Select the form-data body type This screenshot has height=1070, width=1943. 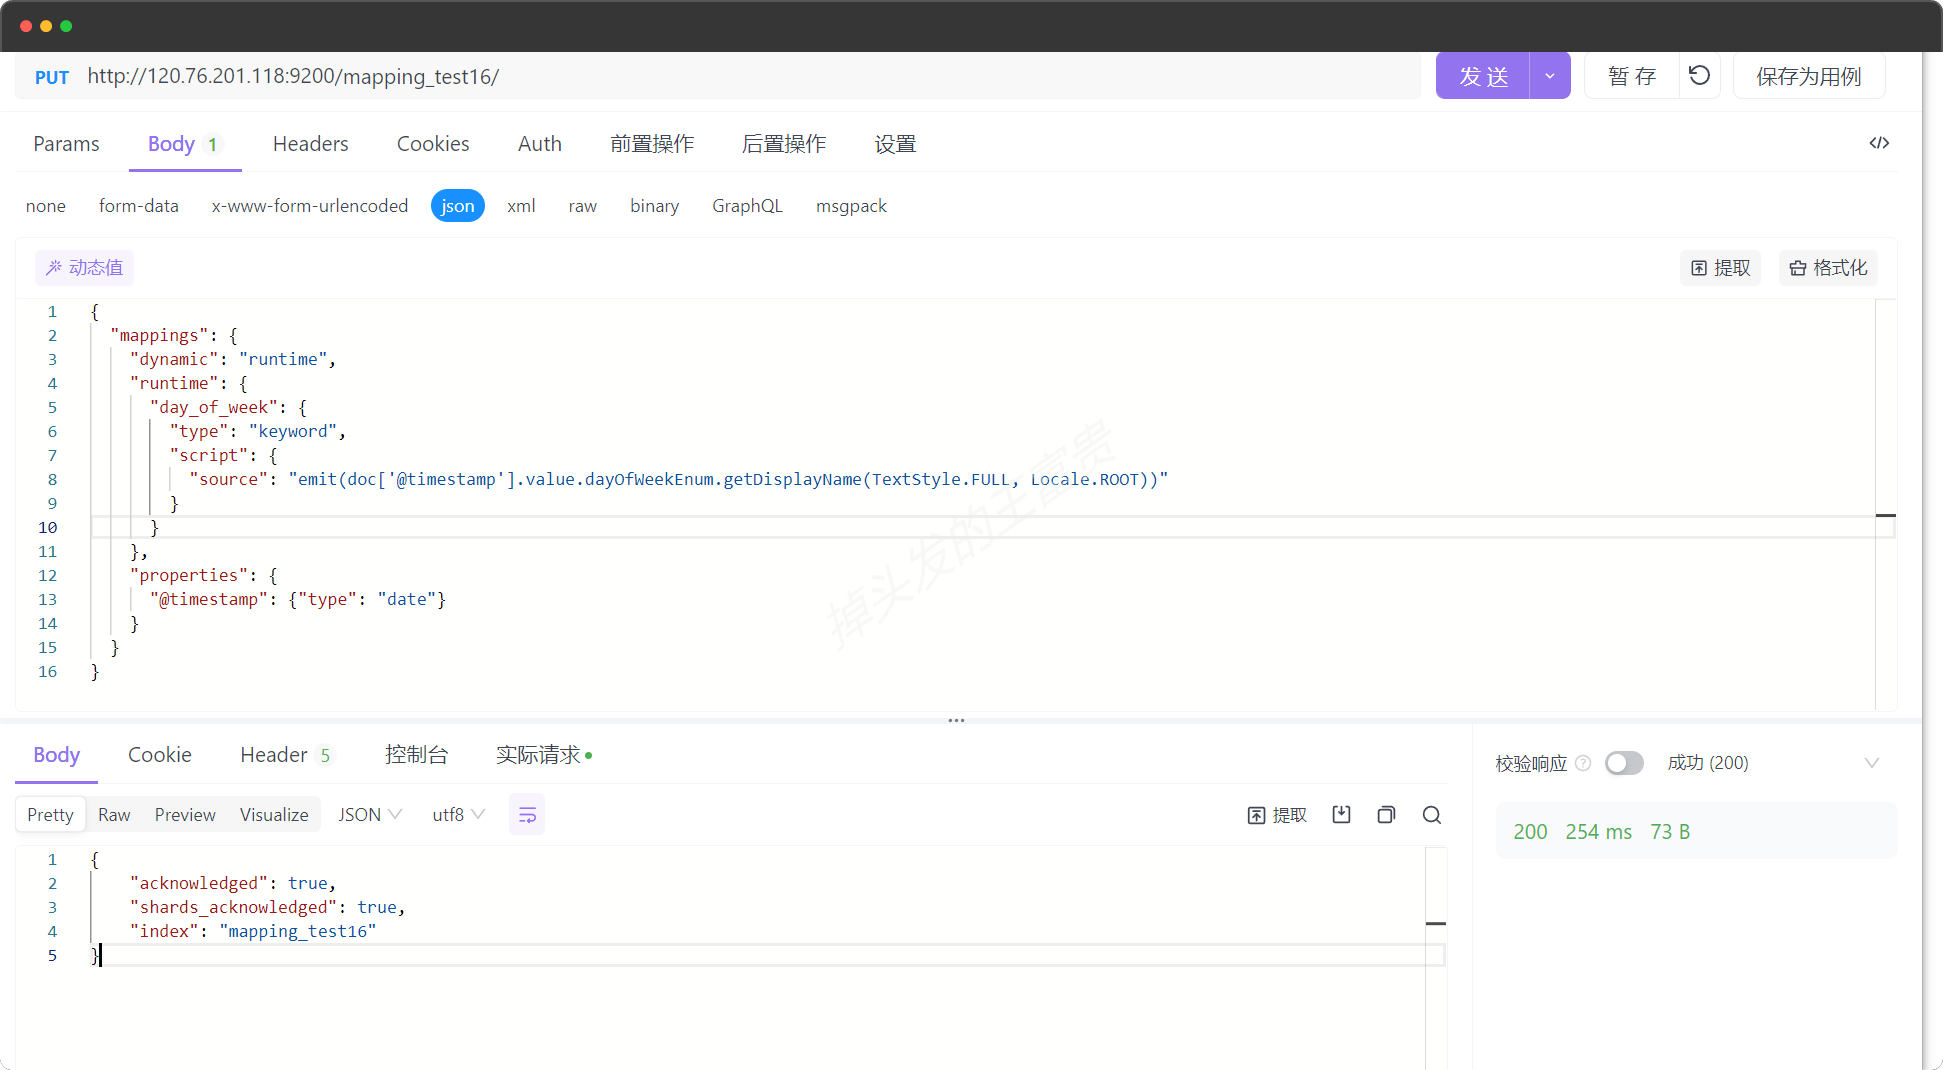(x=139, y=206)
